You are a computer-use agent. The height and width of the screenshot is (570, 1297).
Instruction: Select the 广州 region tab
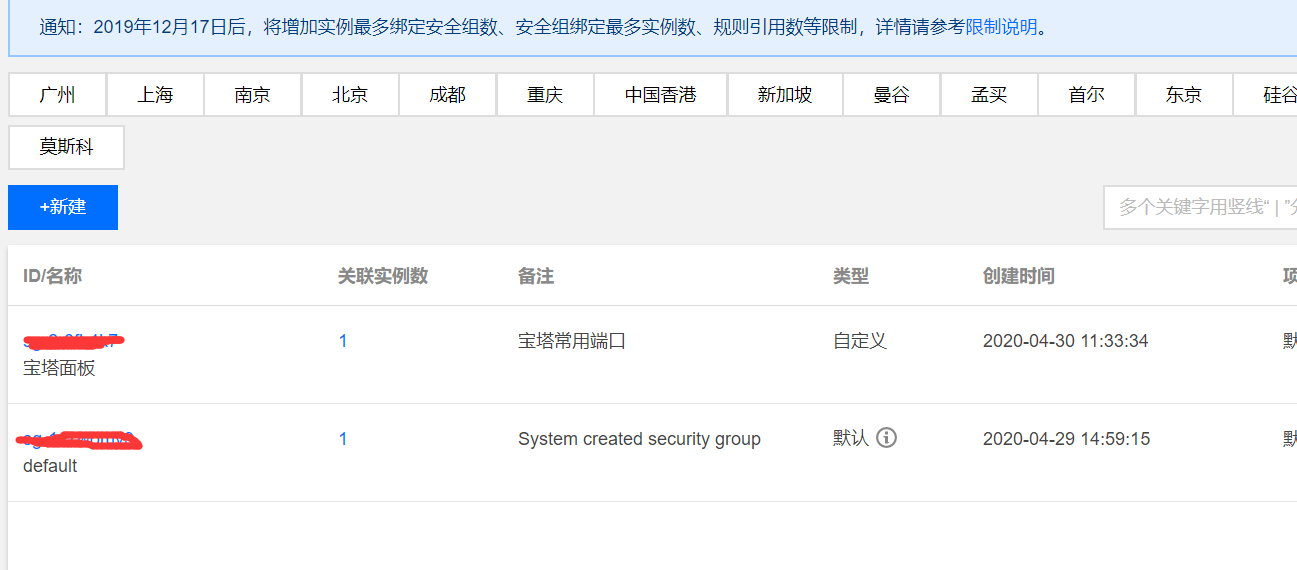[x=57, y=95]
